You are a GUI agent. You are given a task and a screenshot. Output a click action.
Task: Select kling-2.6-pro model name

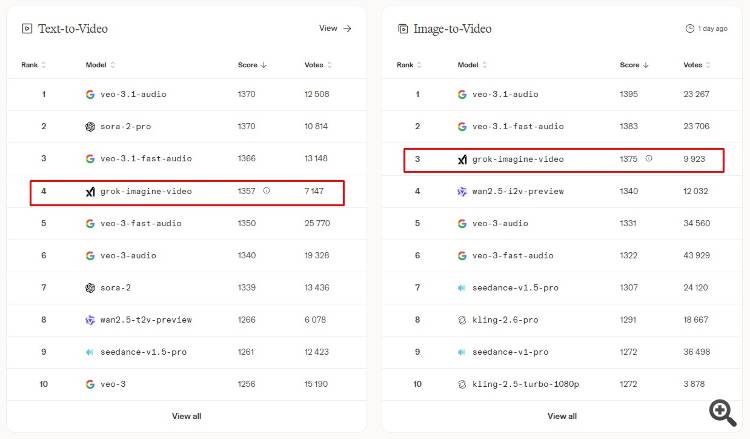click(505, 320)
